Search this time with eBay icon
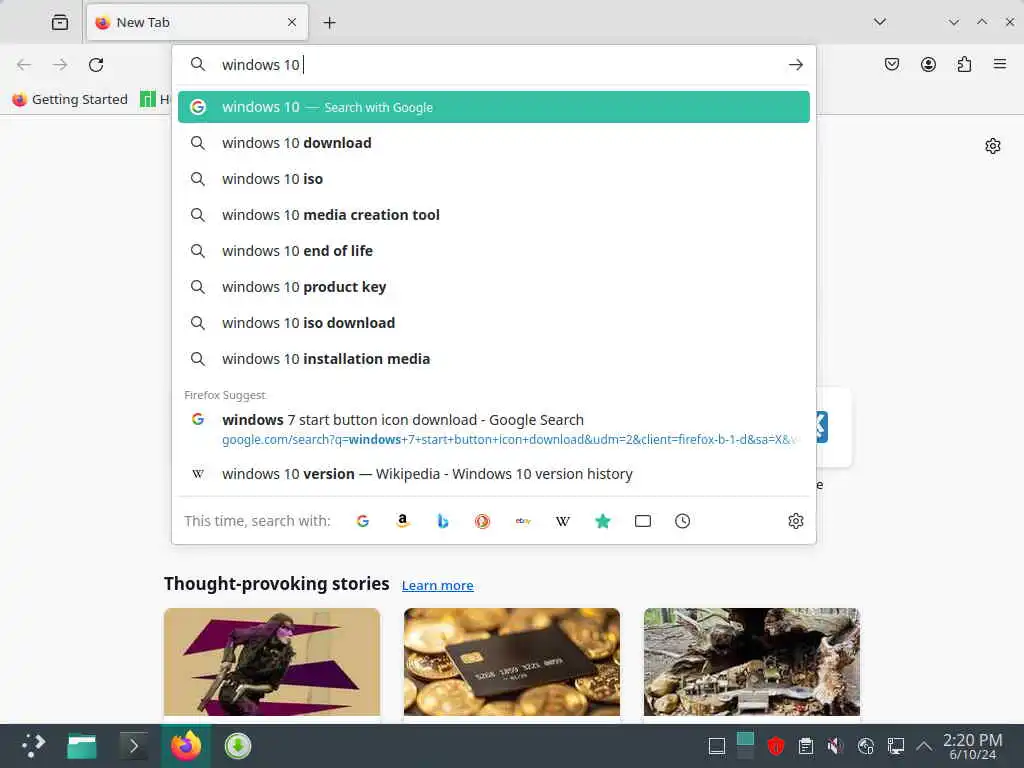Image resolution: width=1024 pixels, height=768 pixels. [523, 521]
